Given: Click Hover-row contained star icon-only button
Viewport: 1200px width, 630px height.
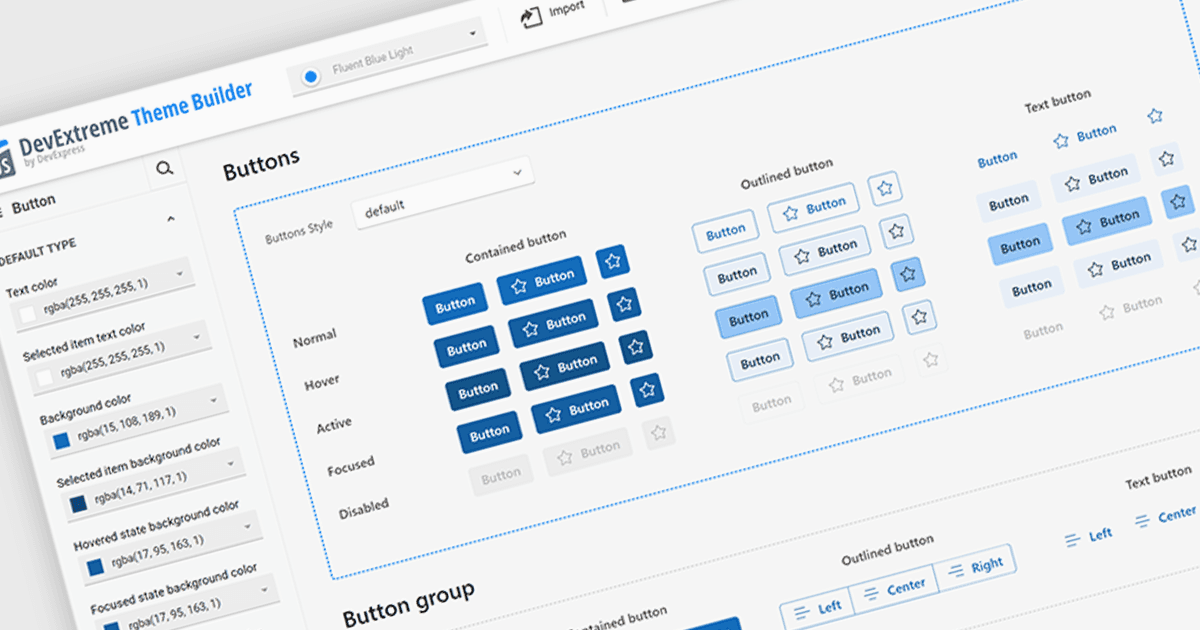Looking at the screenshot, I should click(x=624, y=303).
